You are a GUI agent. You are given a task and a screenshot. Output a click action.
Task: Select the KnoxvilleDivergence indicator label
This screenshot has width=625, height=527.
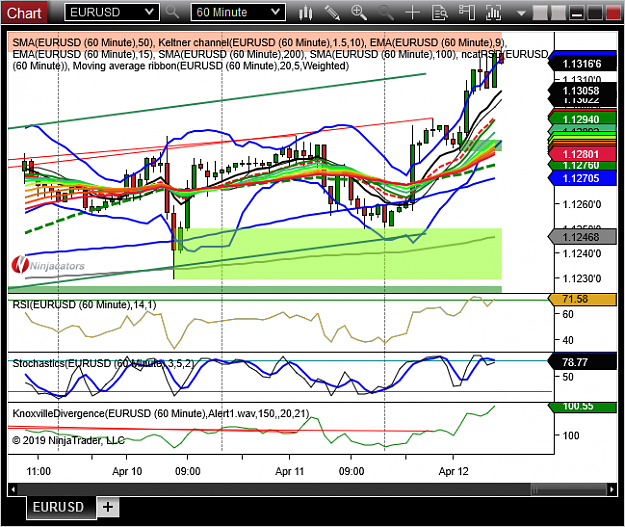[x=161, y=413]
